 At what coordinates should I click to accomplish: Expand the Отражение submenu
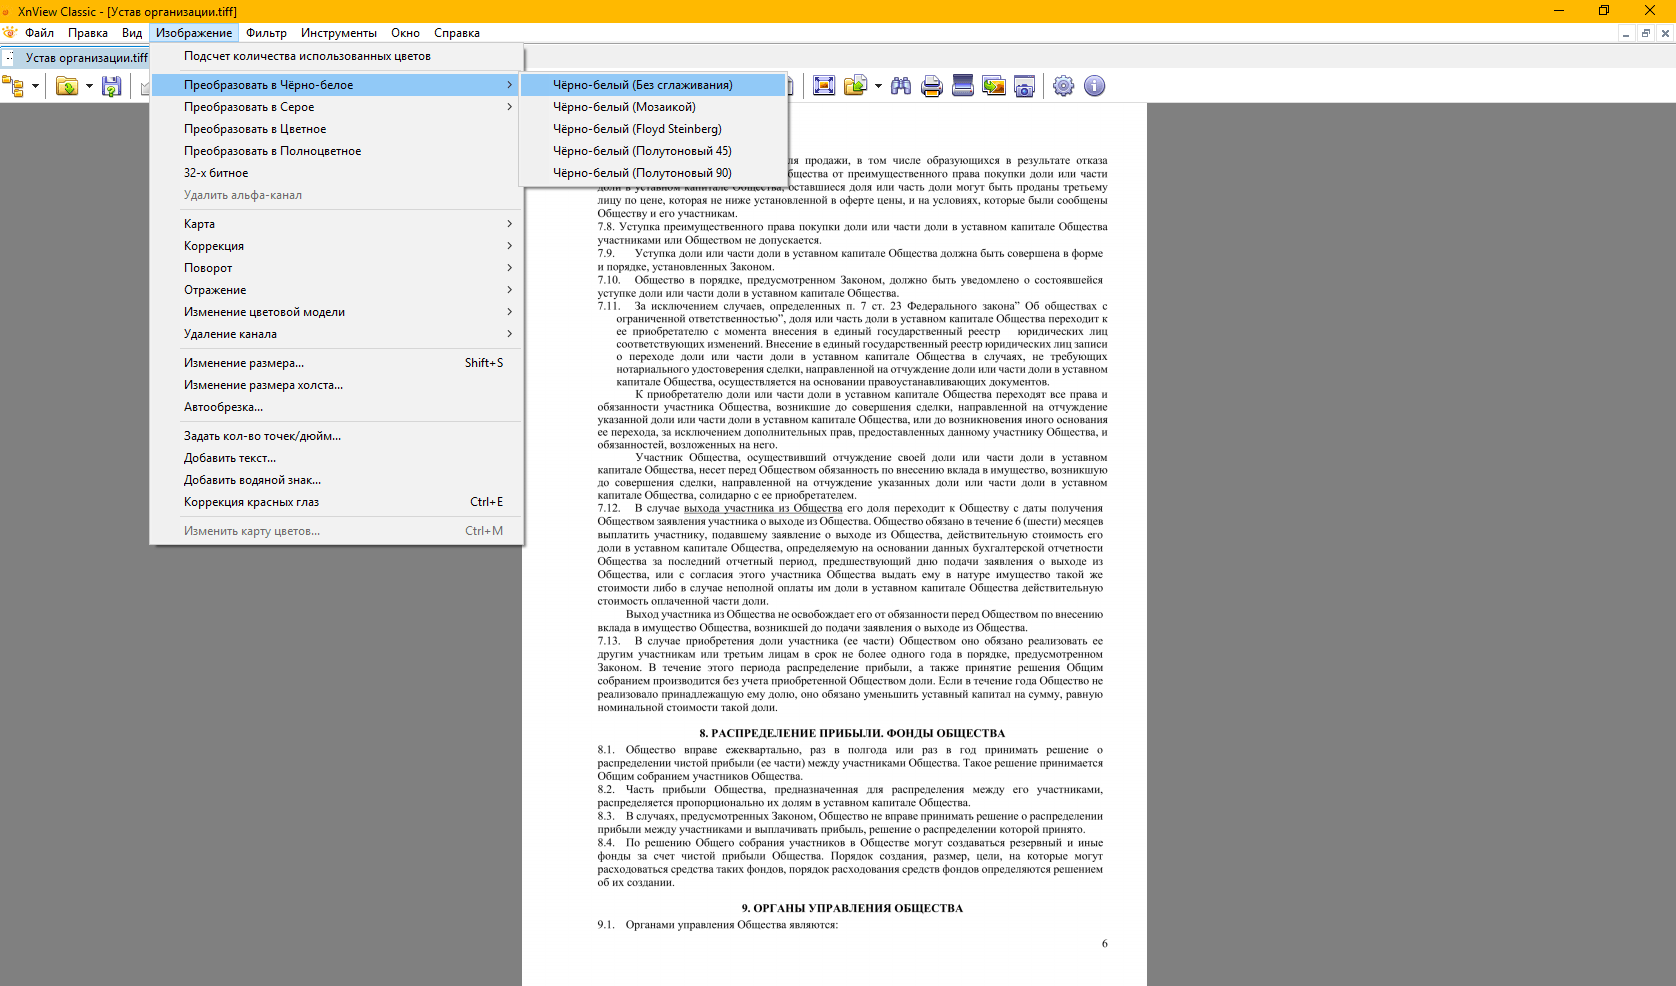[337, 290]
